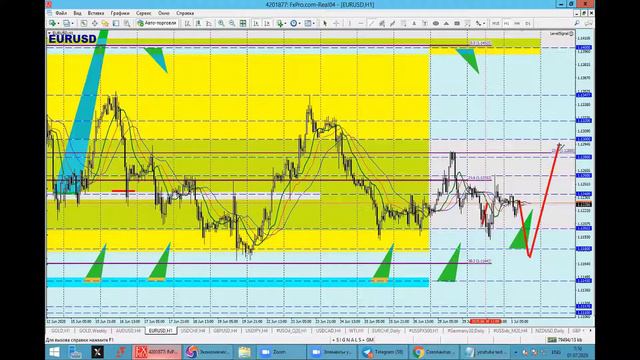Screen dimensions: 640x360
Task: Toggle the Авто-торговля button
Action: coord(157,23)
